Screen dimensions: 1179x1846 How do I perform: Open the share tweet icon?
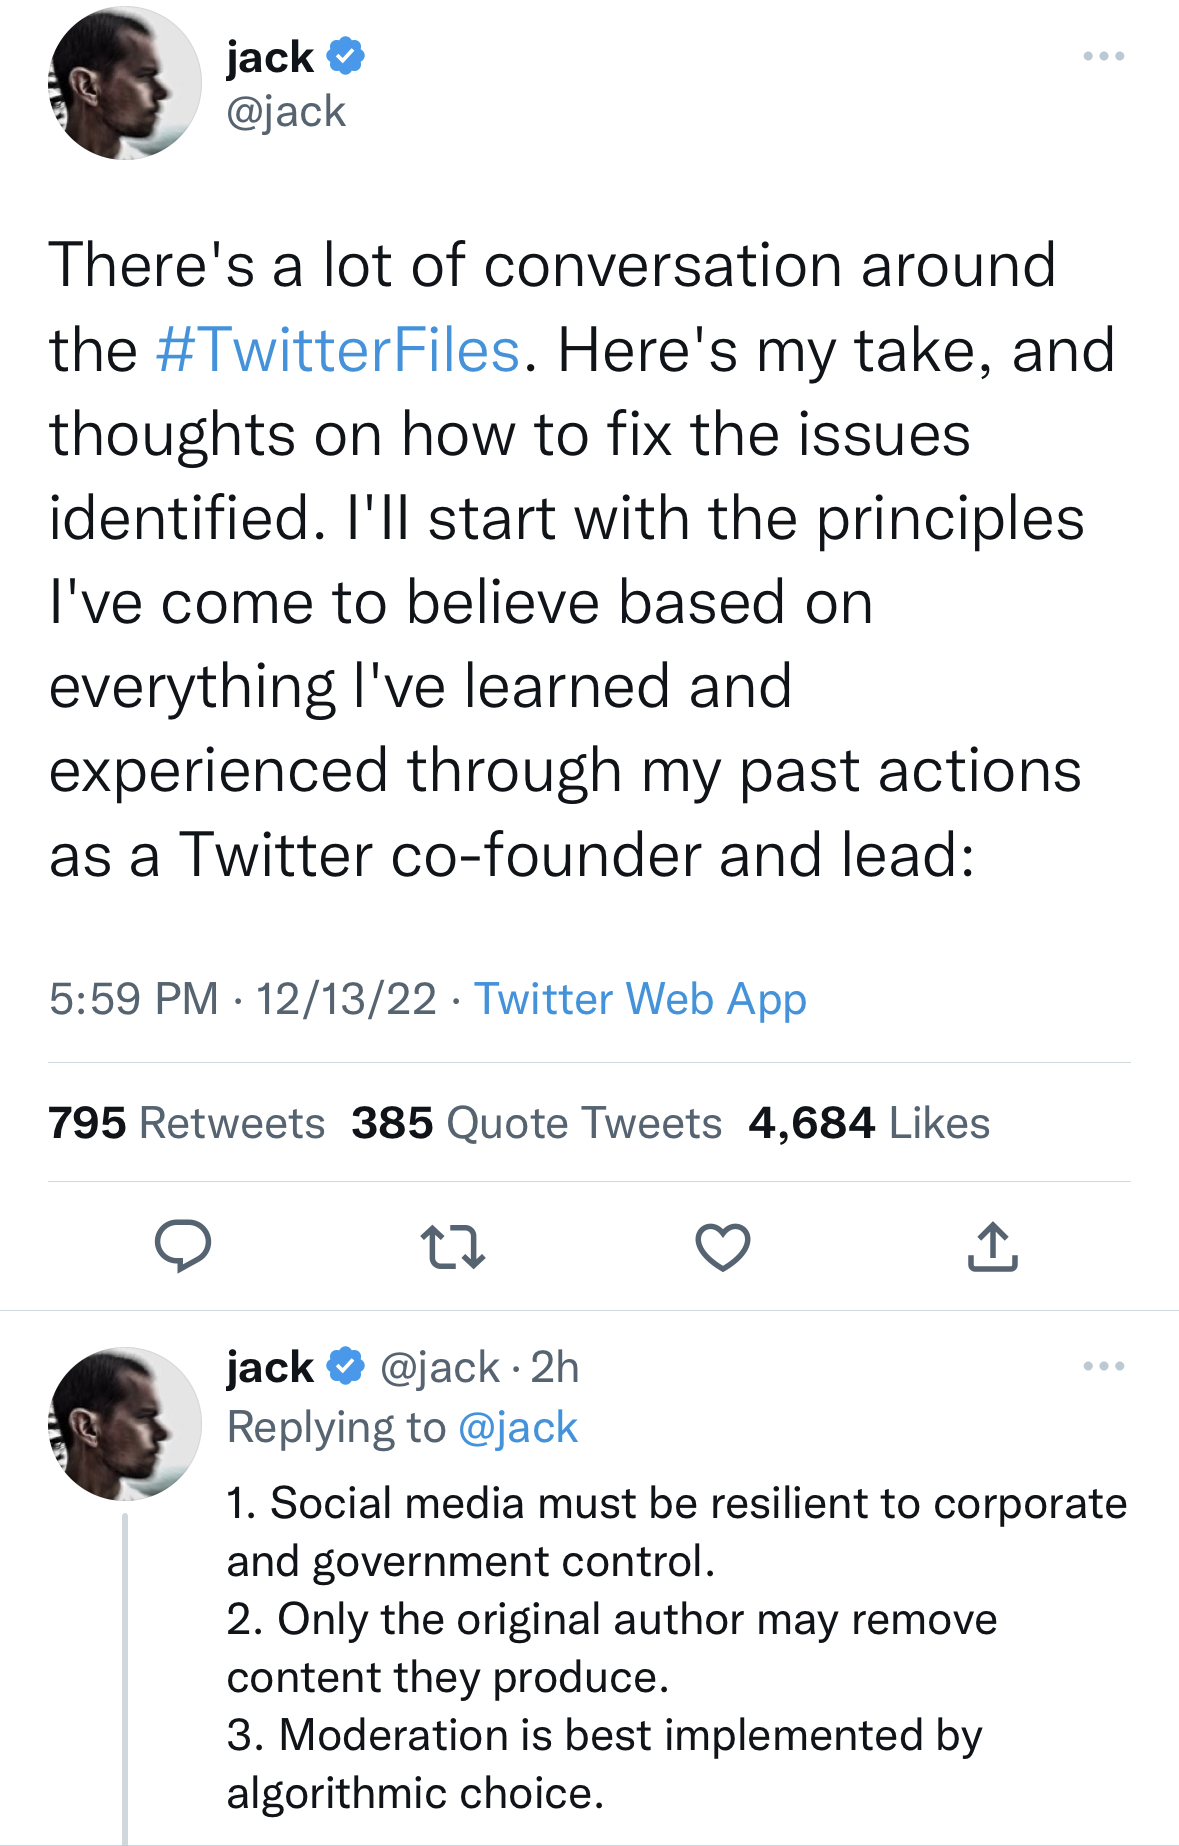[992, 1247]
